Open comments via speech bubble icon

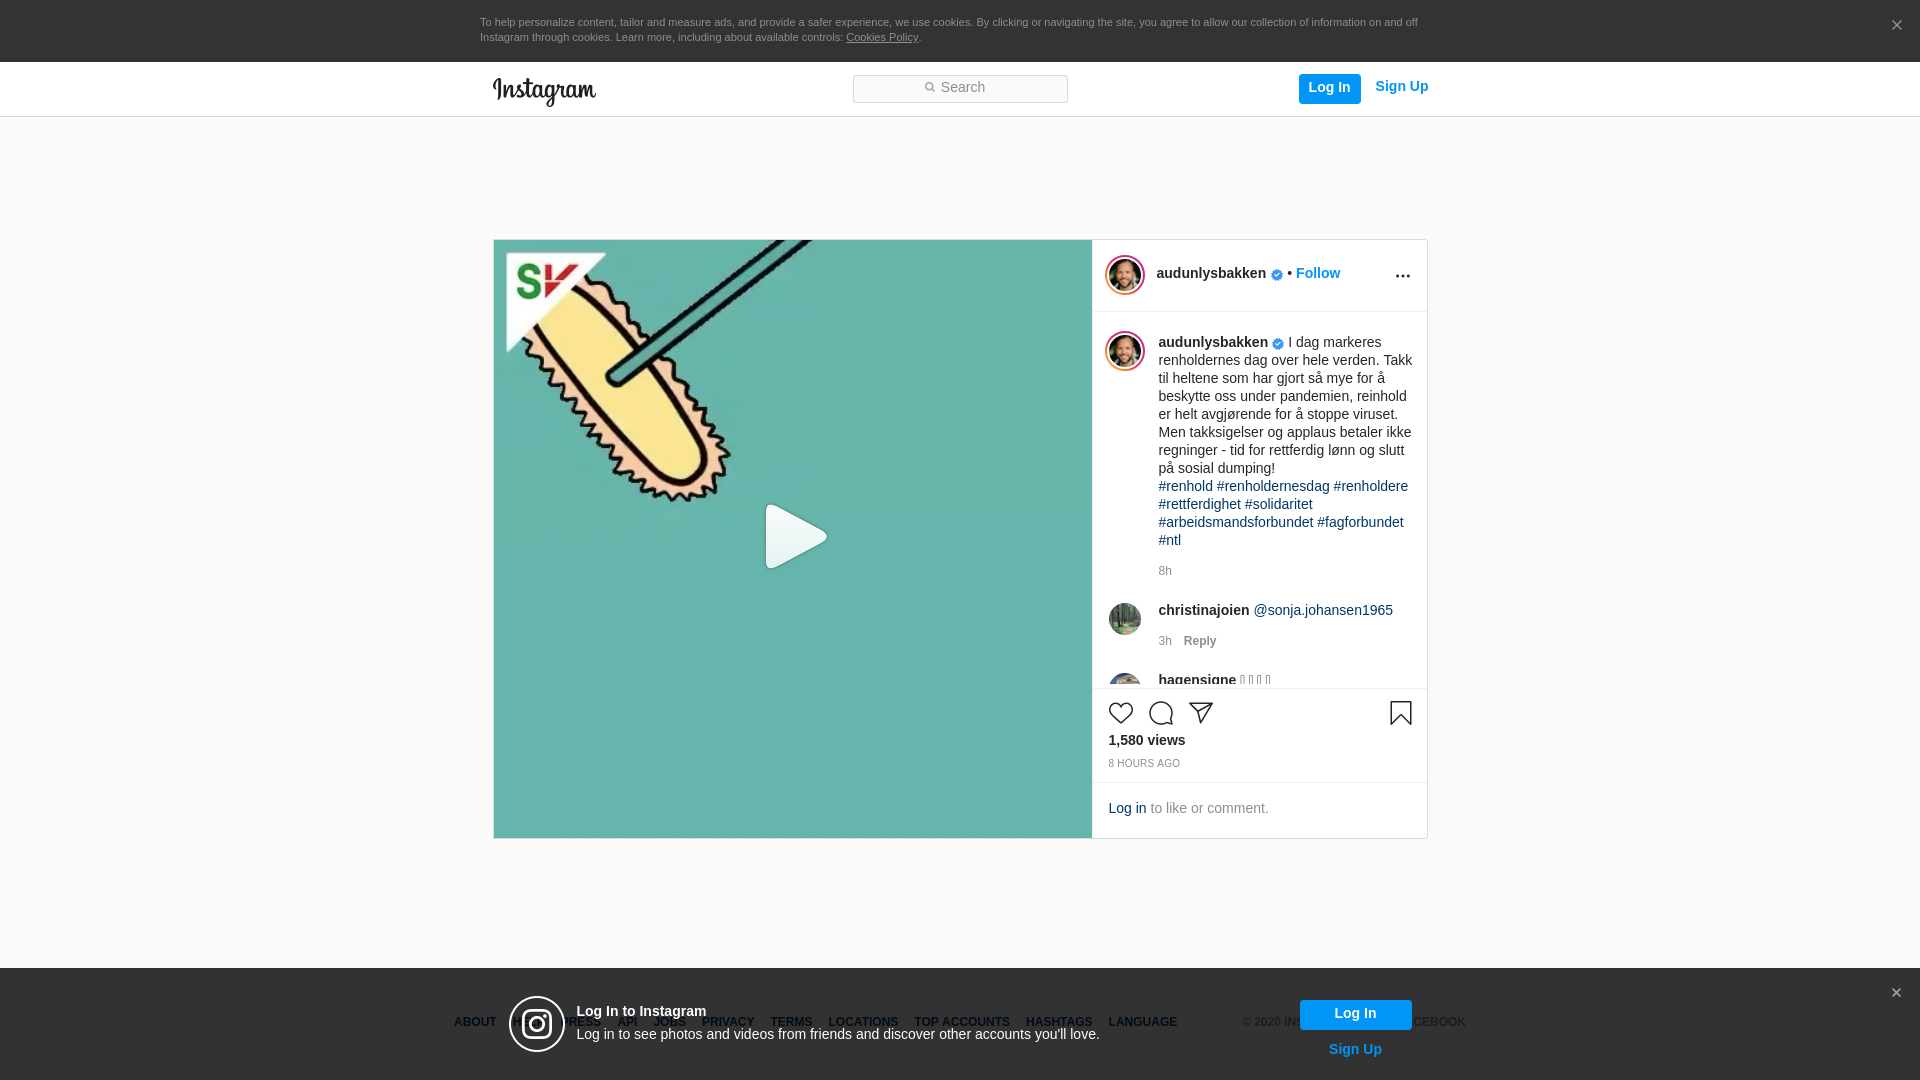pyautogui.click(x=1160, y=713)
